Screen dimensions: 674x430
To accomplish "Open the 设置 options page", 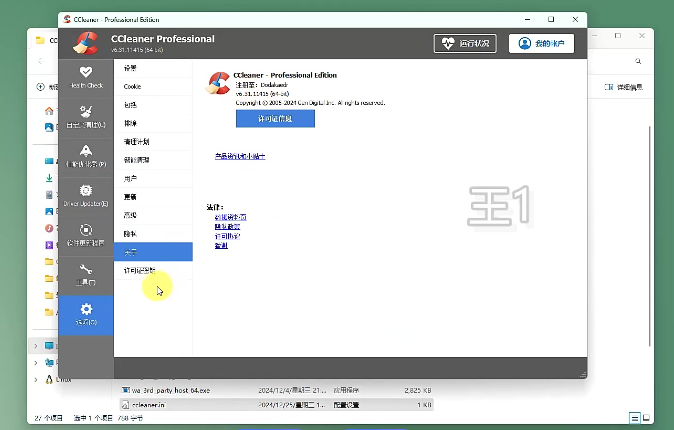I will (153, 68).
